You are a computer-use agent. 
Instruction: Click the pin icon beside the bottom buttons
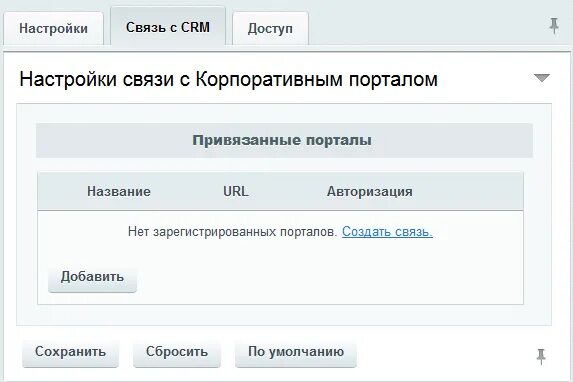[541, 356]
